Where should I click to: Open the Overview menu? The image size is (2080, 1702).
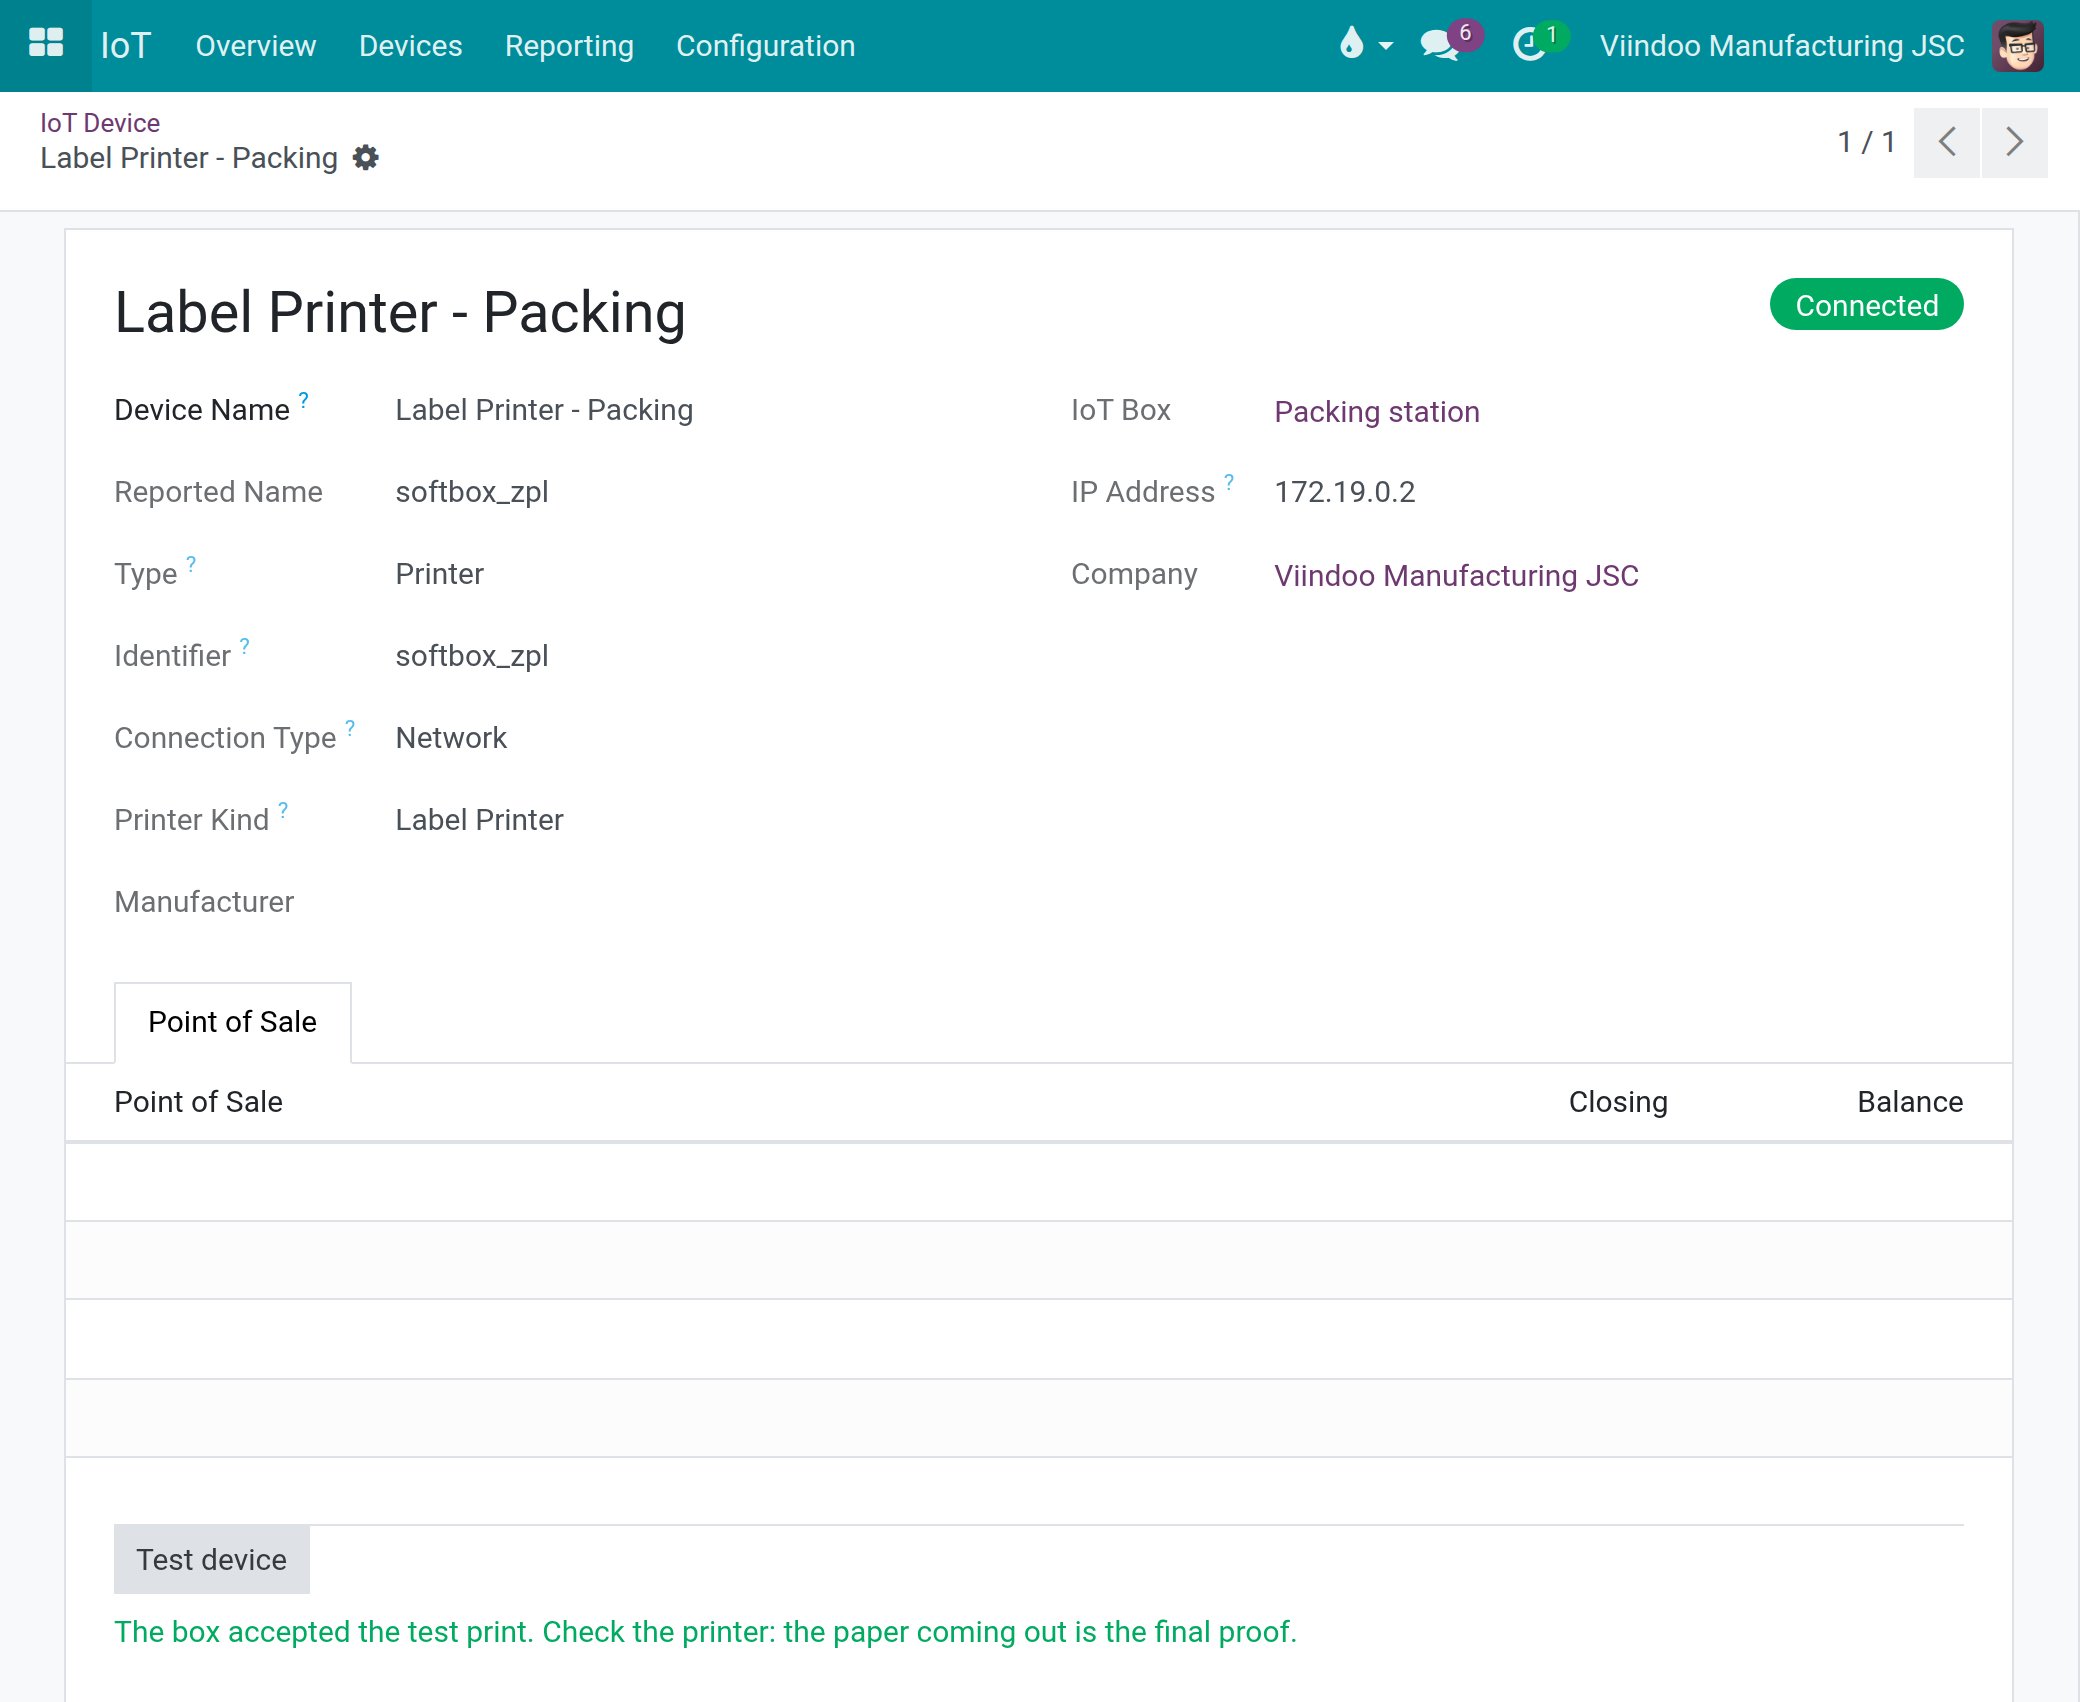[x=256, y=46]
